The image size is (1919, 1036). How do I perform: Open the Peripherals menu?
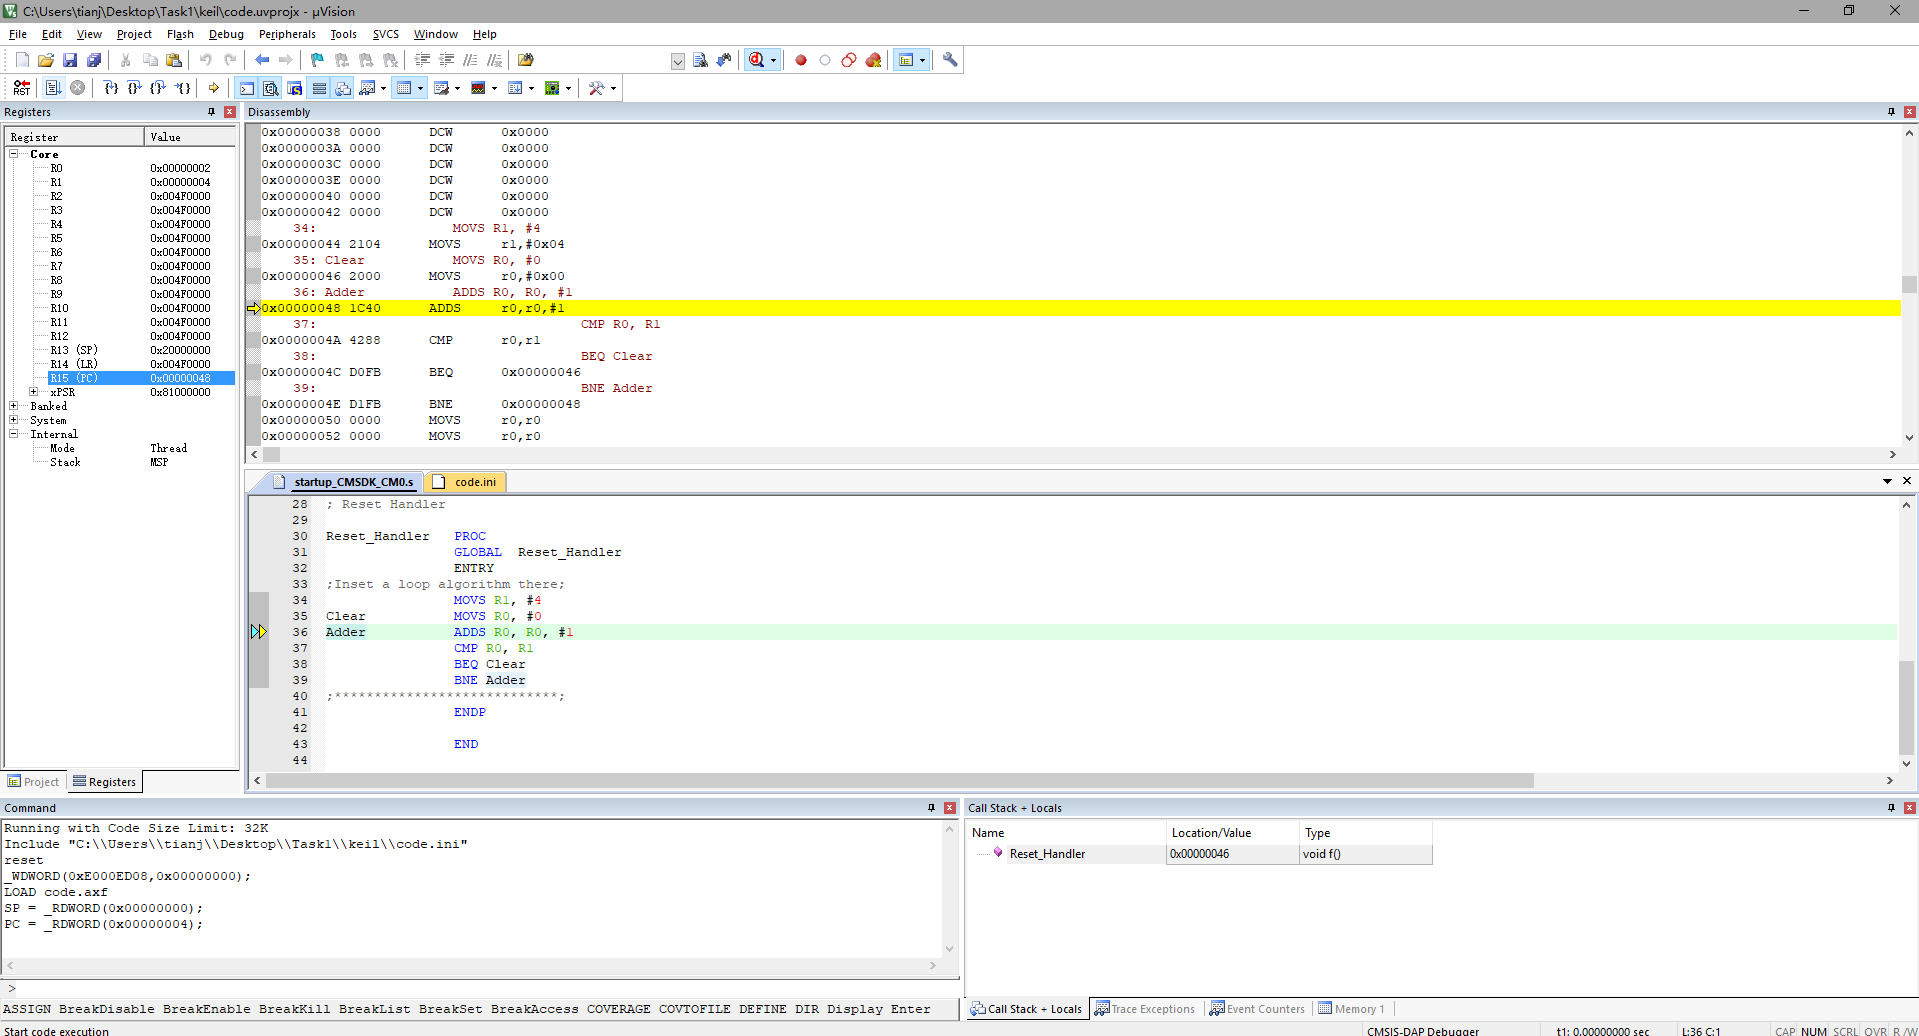pos(287,34)
